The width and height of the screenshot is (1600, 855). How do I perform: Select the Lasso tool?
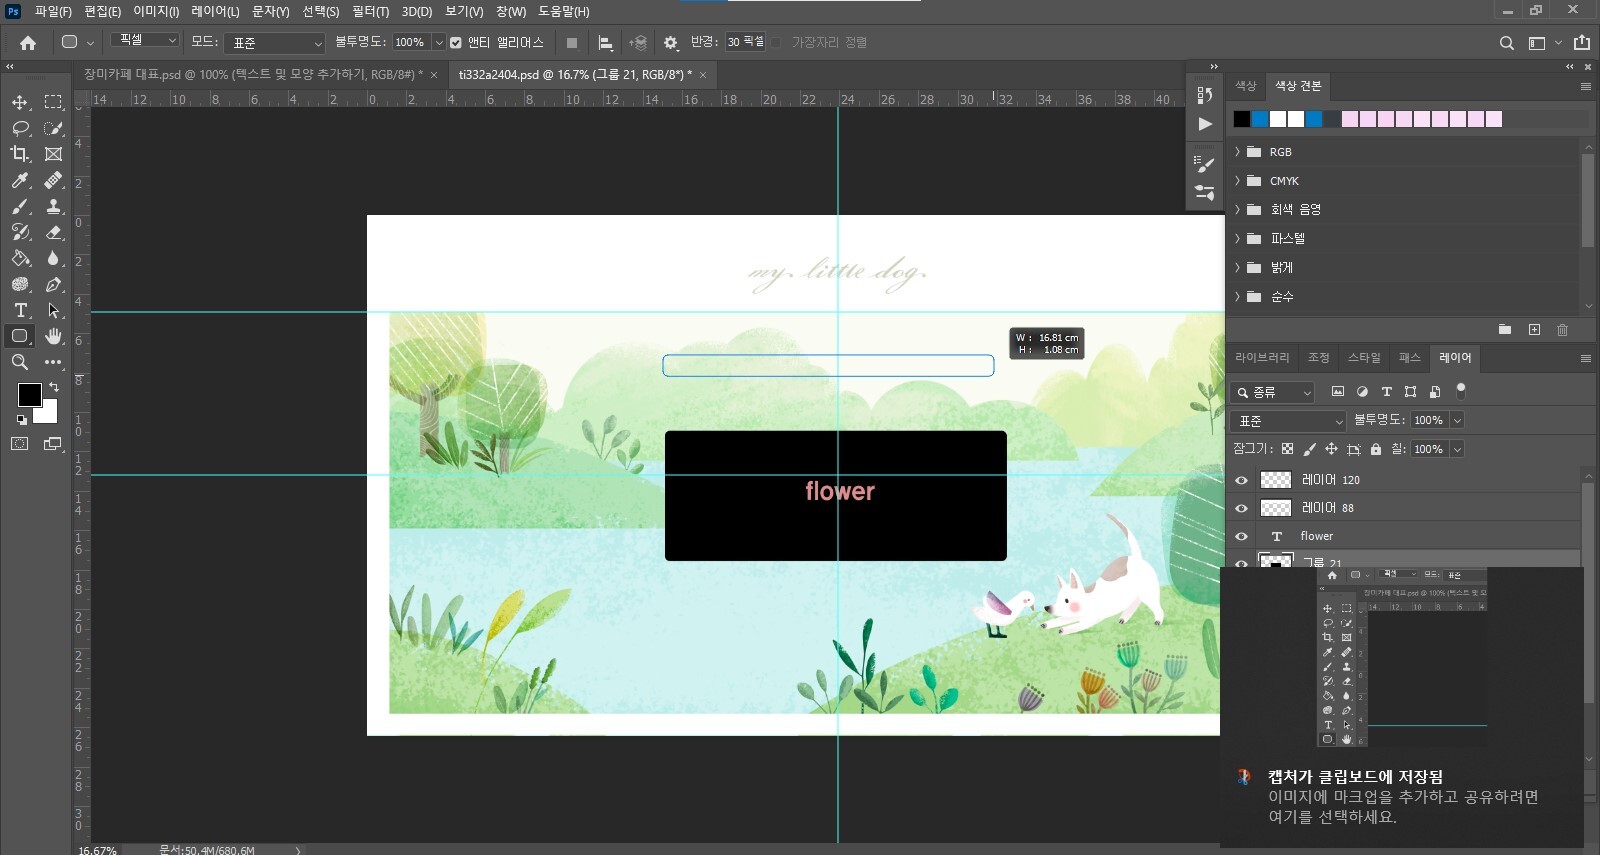(x=19, y=128)
